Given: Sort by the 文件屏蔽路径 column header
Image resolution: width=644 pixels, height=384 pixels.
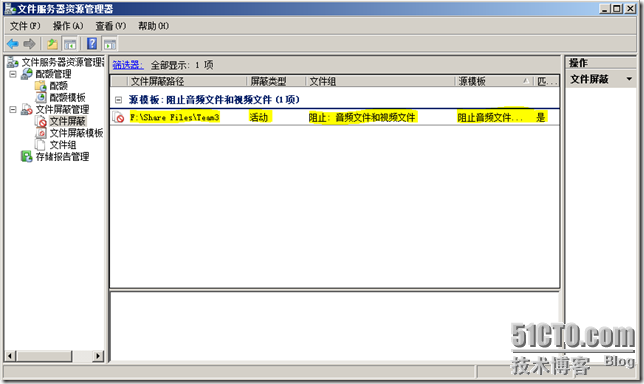Looking at the screenshot, I should click(187, 81).
